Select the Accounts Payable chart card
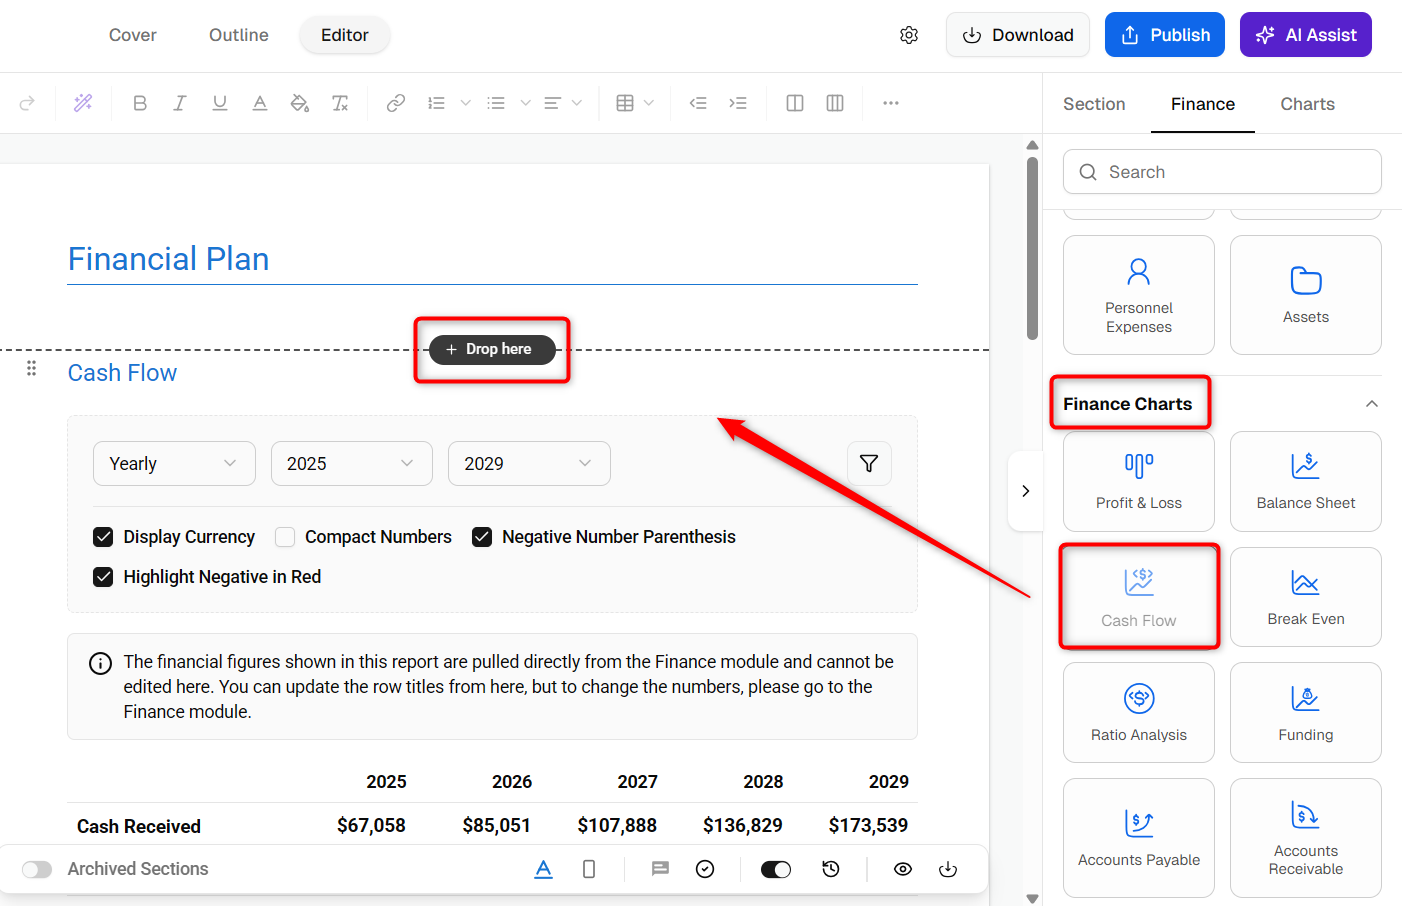1402x906 pixels. coord(1139,838)
